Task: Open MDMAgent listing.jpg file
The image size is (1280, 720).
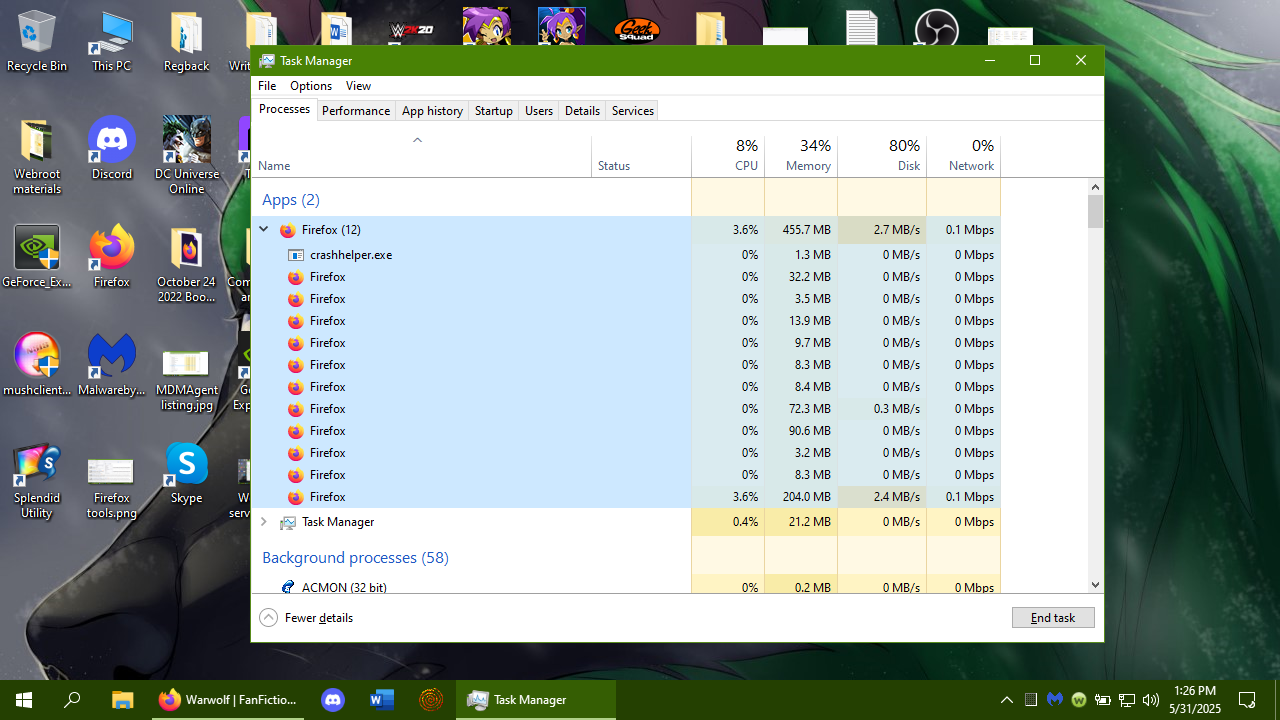Action: [x=187, y=379]
